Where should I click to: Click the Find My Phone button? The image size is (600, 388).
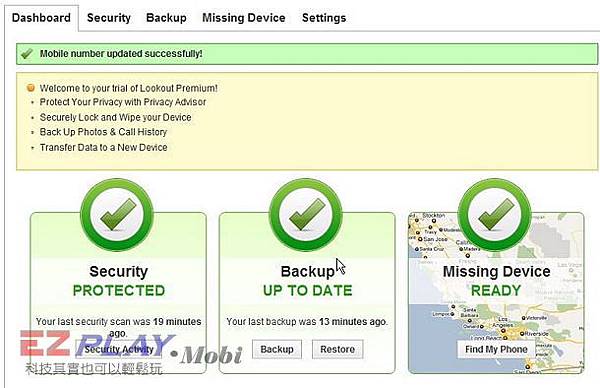click(496, 349)
